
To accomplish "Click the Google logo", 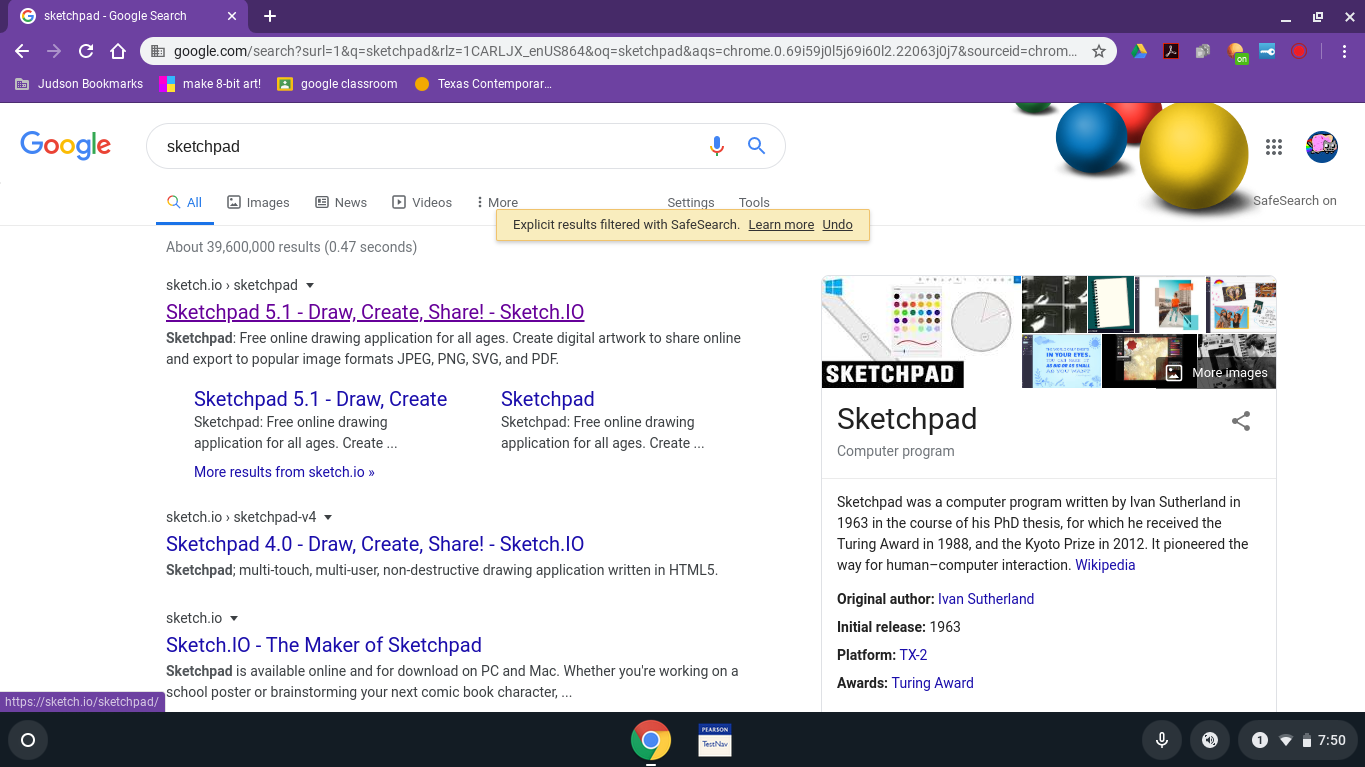I will click(x=66, y=145).
